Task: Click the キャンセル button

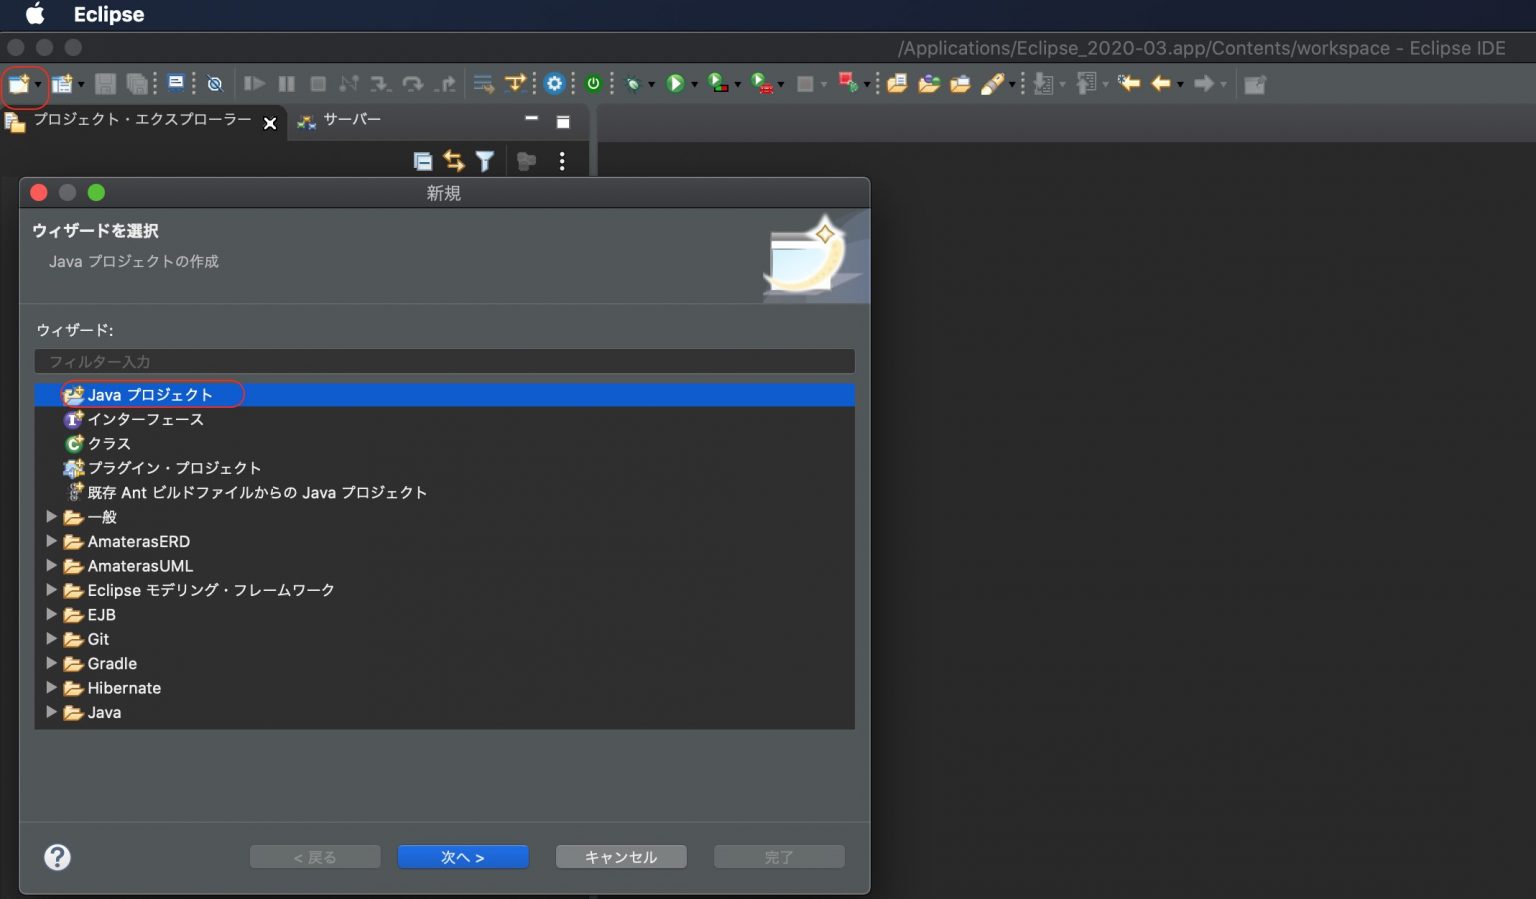Action: pos(621,857)
